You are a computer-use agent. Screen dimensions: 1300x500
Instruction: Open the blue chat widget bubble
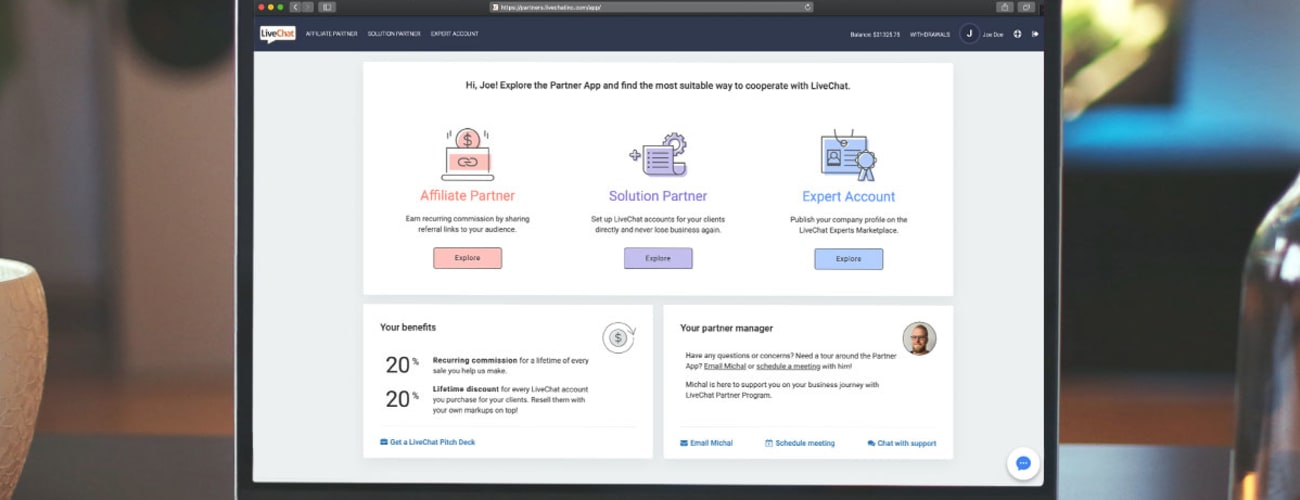pyautogui.click(x=1023, y=463)
